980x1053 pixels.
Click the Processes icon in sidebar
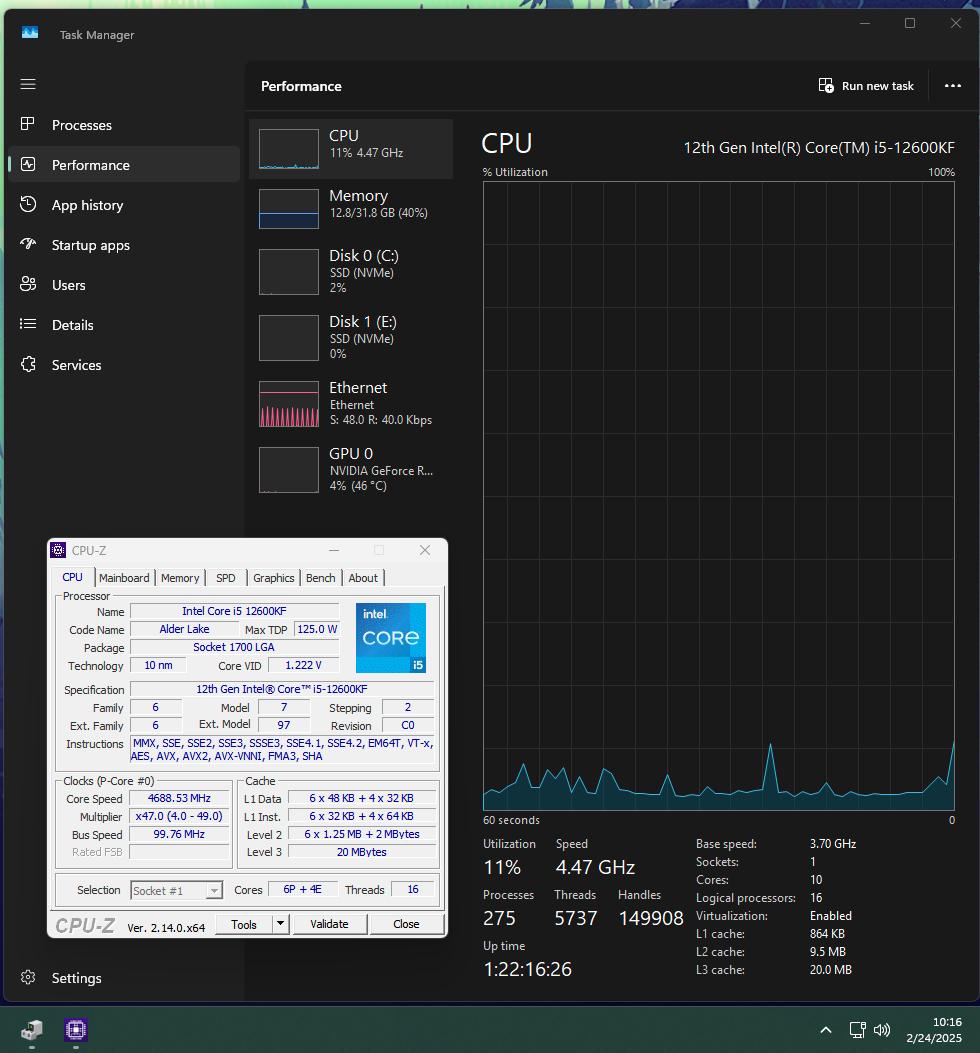point(28,124)
